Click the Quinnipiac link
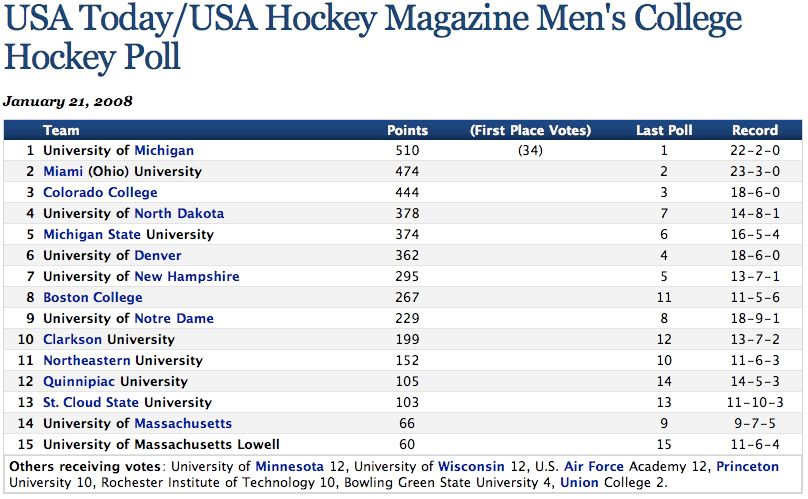This screenshot has height=499, width=808. pyautogui.click(x=80, y=381)
